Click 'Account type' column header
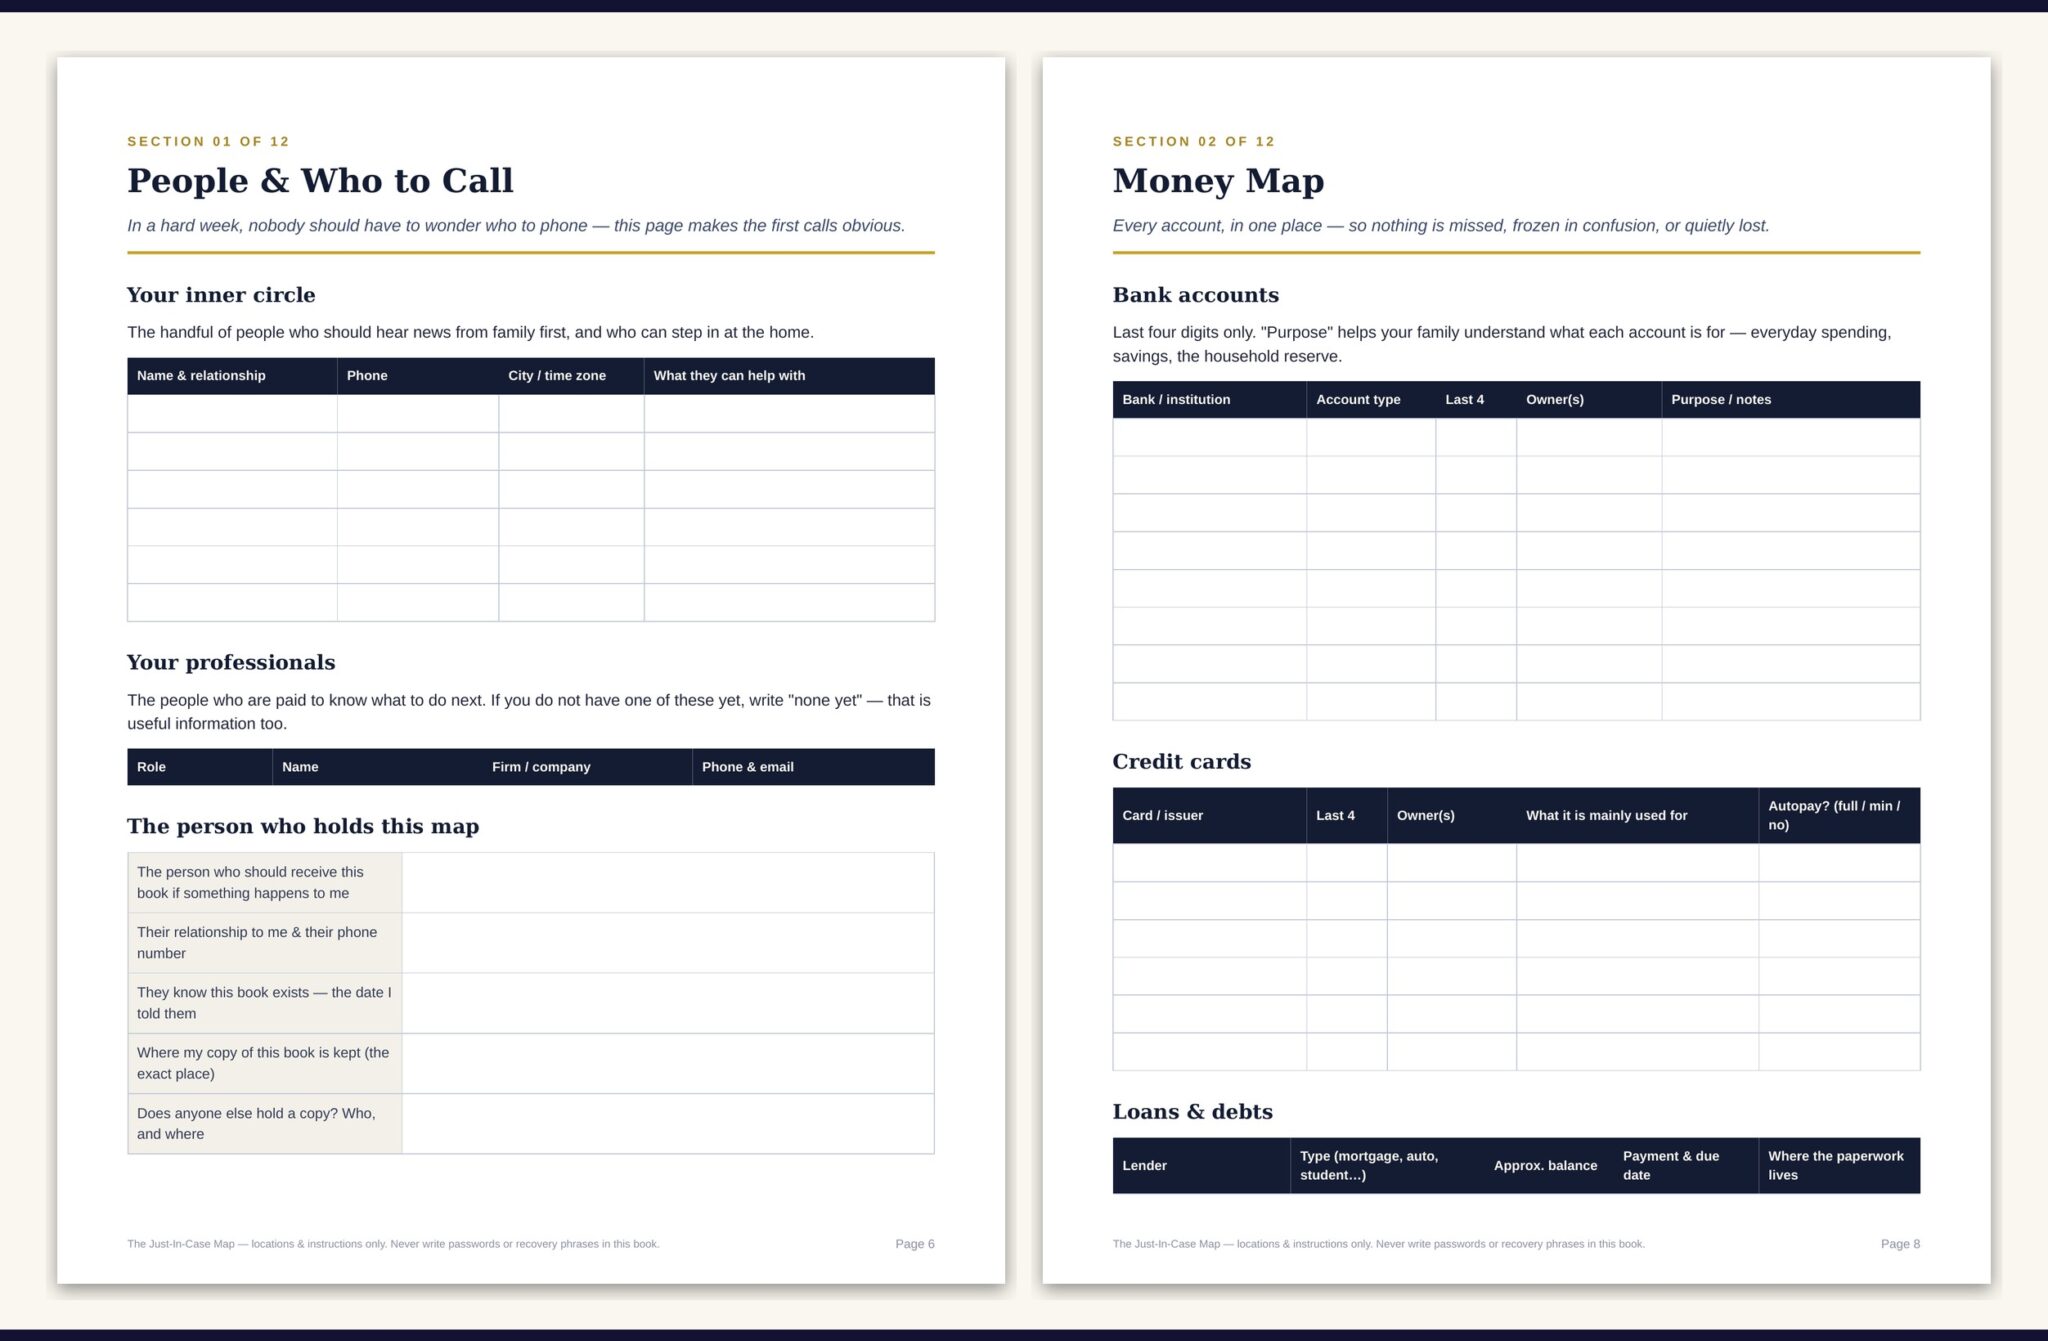This screenshot has height=1341, width=2048. point(1371,400)
